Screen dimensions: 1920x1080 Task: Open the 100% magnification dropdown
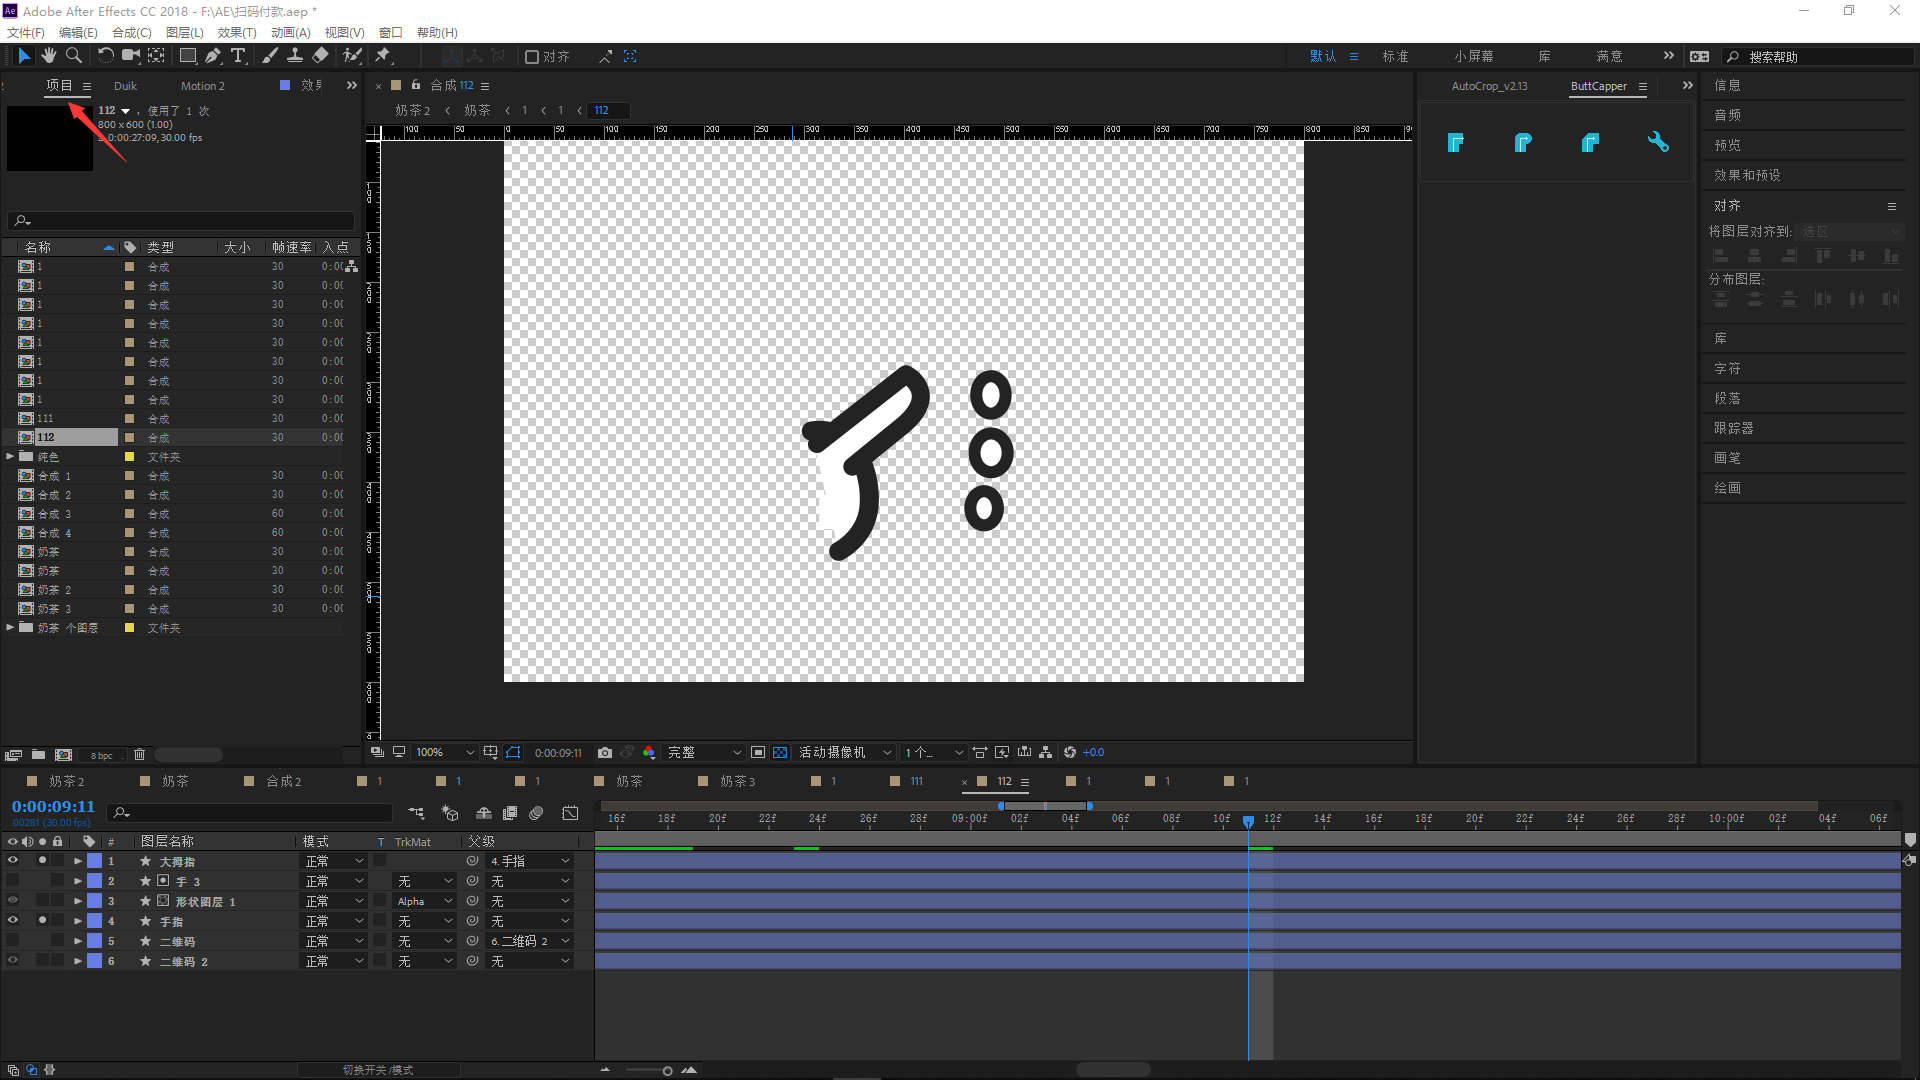tap(445, 753)
